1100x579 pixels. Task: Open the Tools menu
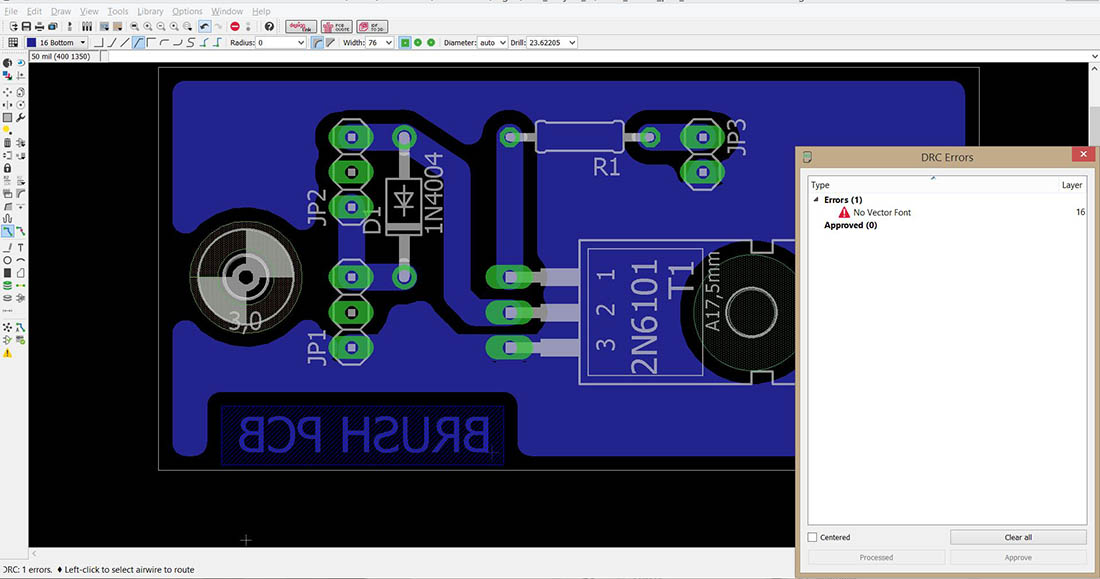[x=117, y=11]
